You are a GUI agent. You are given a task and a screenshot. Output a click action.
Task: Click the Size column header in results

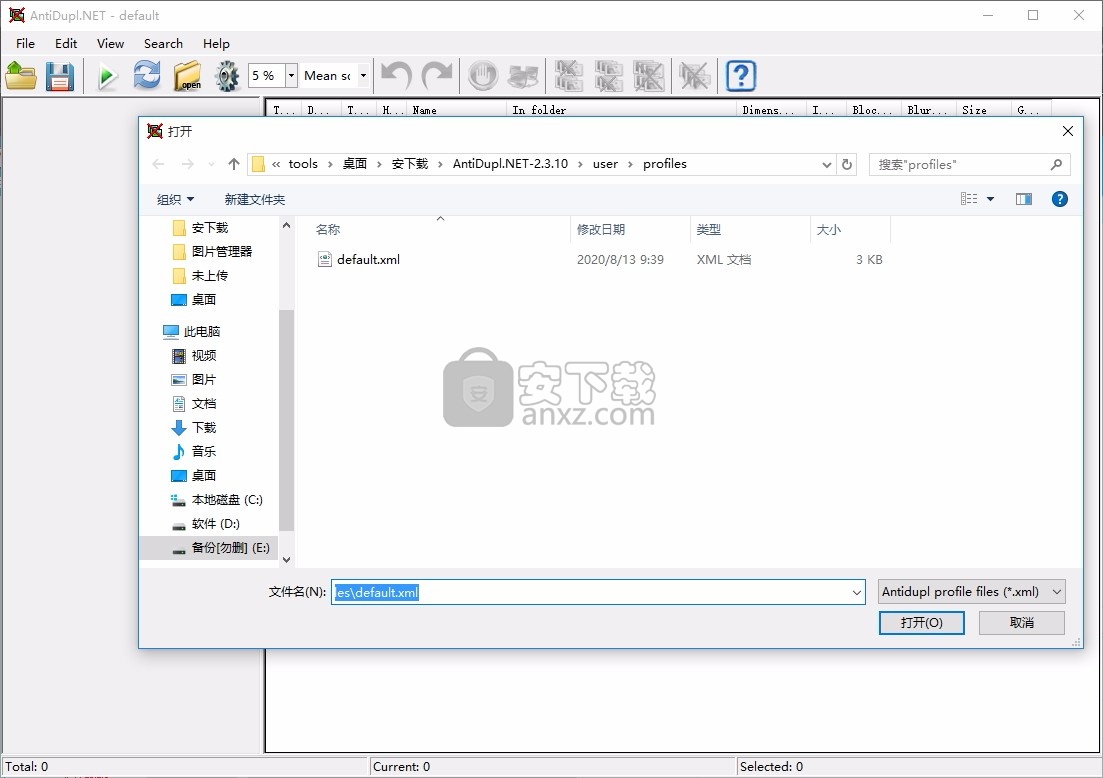[x=984, y=110]
